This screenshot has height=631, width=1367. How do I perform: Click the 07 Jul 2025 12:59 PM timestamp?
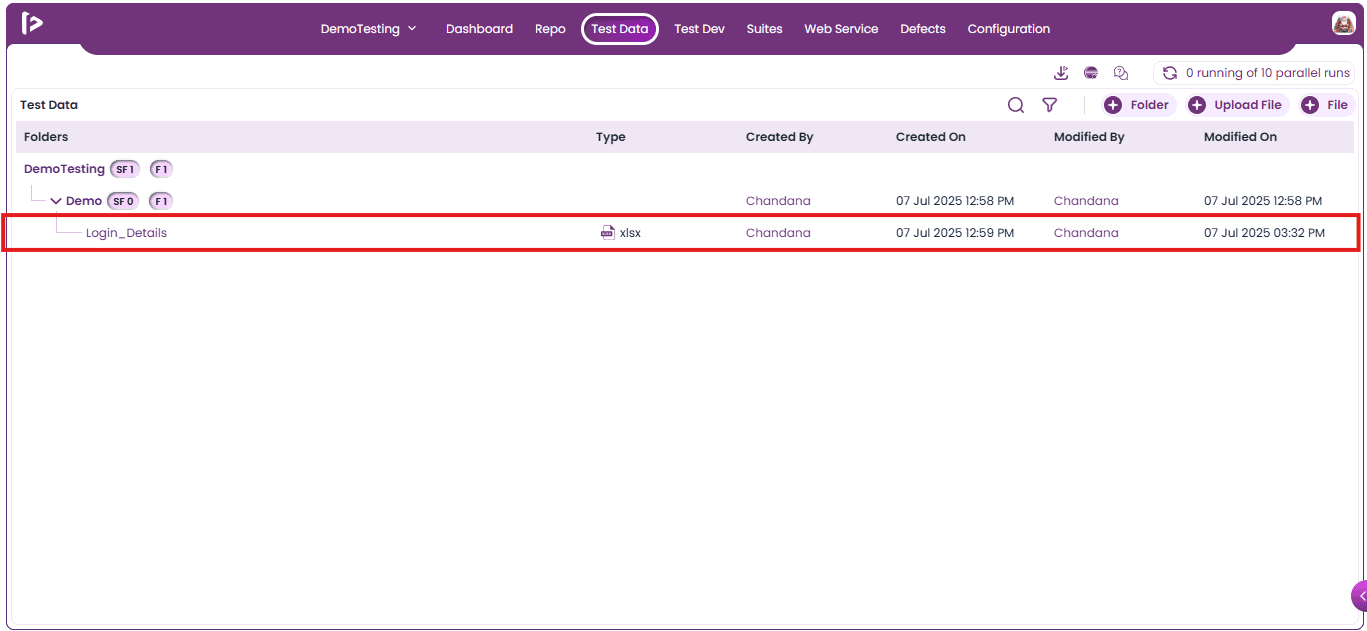(x=955, y=233)
